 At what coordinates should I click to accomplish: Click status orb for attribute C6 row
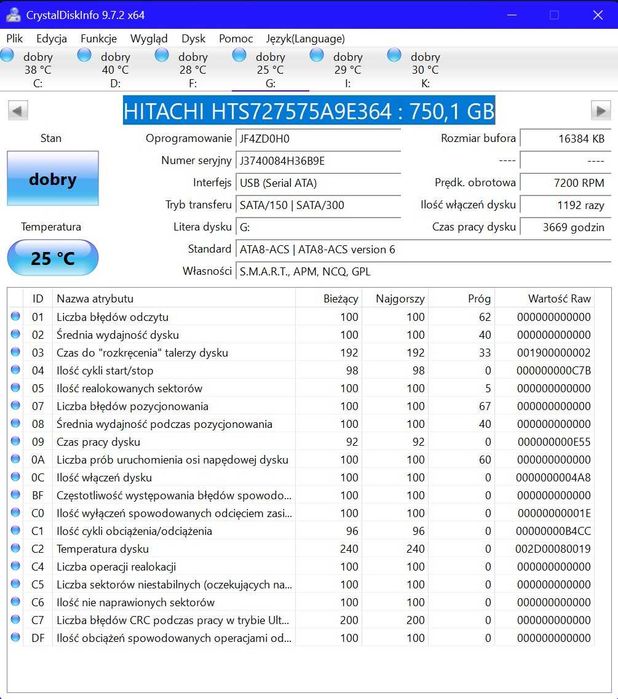(16, 602)
